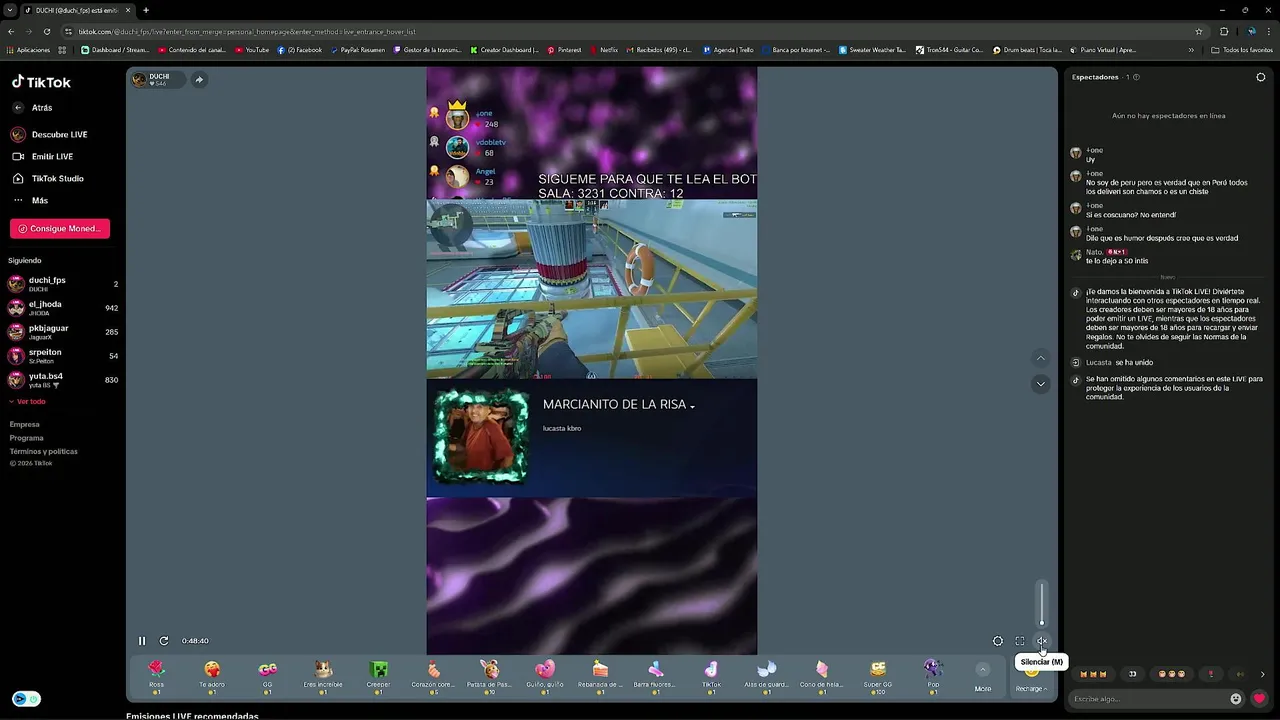Viewport: 1280px width, 720px height.
Task: Reload the live stream with refresh icon
Action: click(x=164, y=641)
